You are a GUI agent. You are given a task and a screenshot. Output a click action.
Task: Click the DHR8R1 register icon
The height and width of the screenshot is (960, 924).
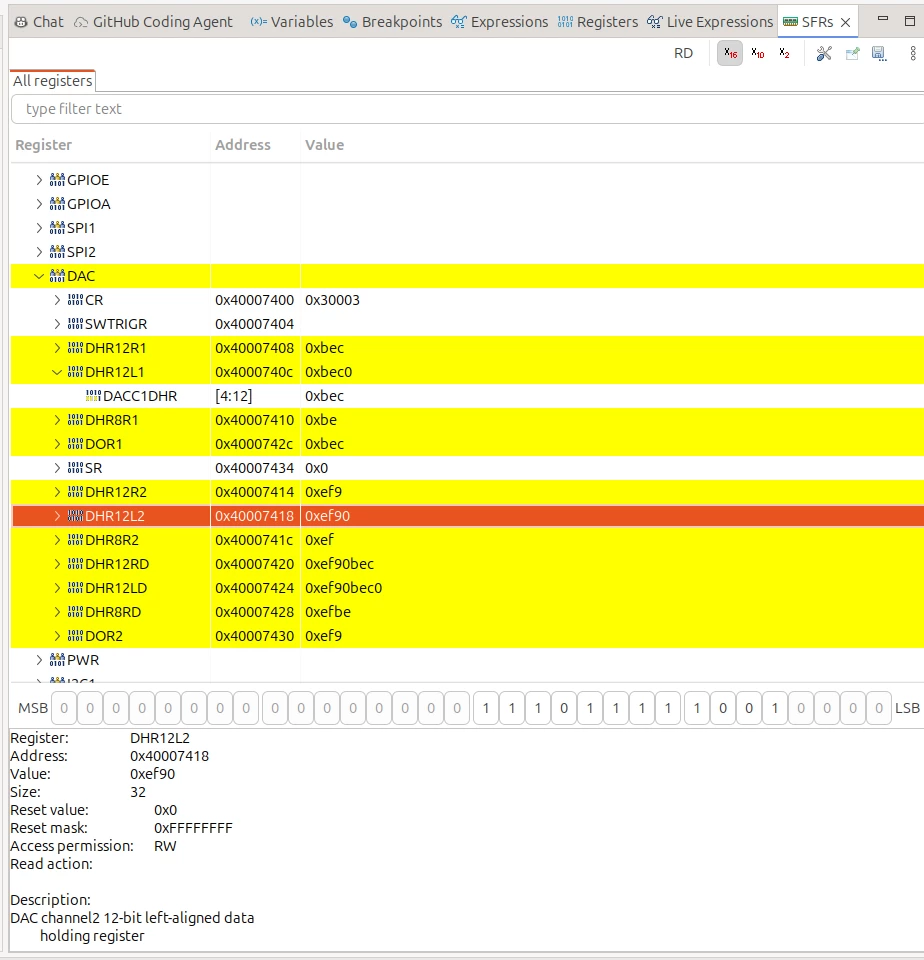coord(75,420)
